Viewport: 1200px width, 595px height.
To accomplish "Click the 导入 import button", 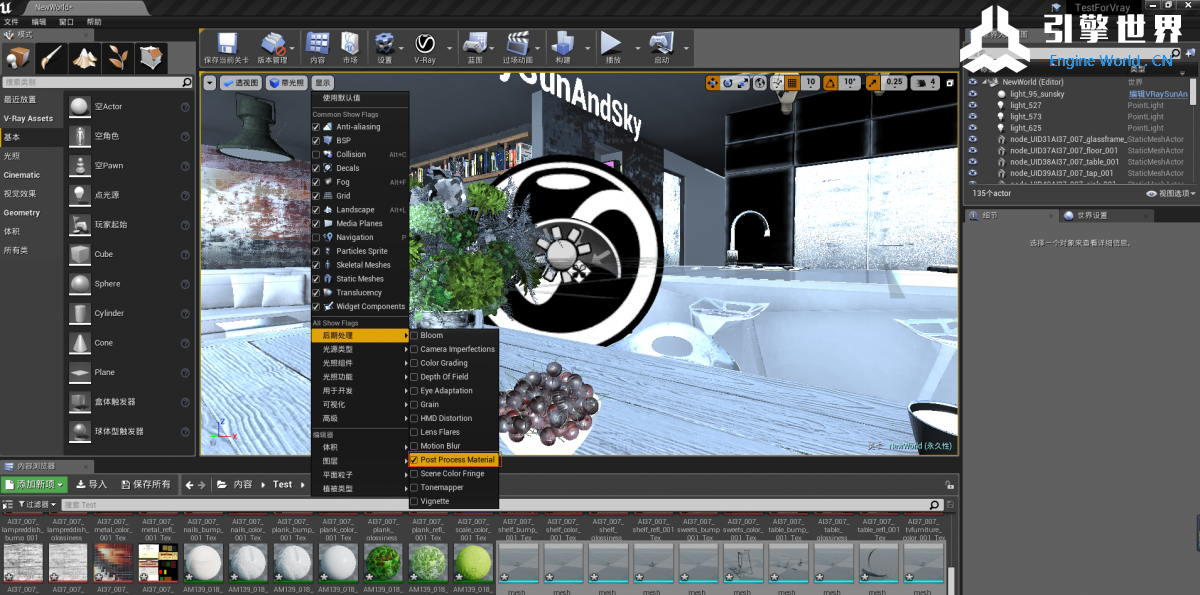I will (x=91, y=484).
